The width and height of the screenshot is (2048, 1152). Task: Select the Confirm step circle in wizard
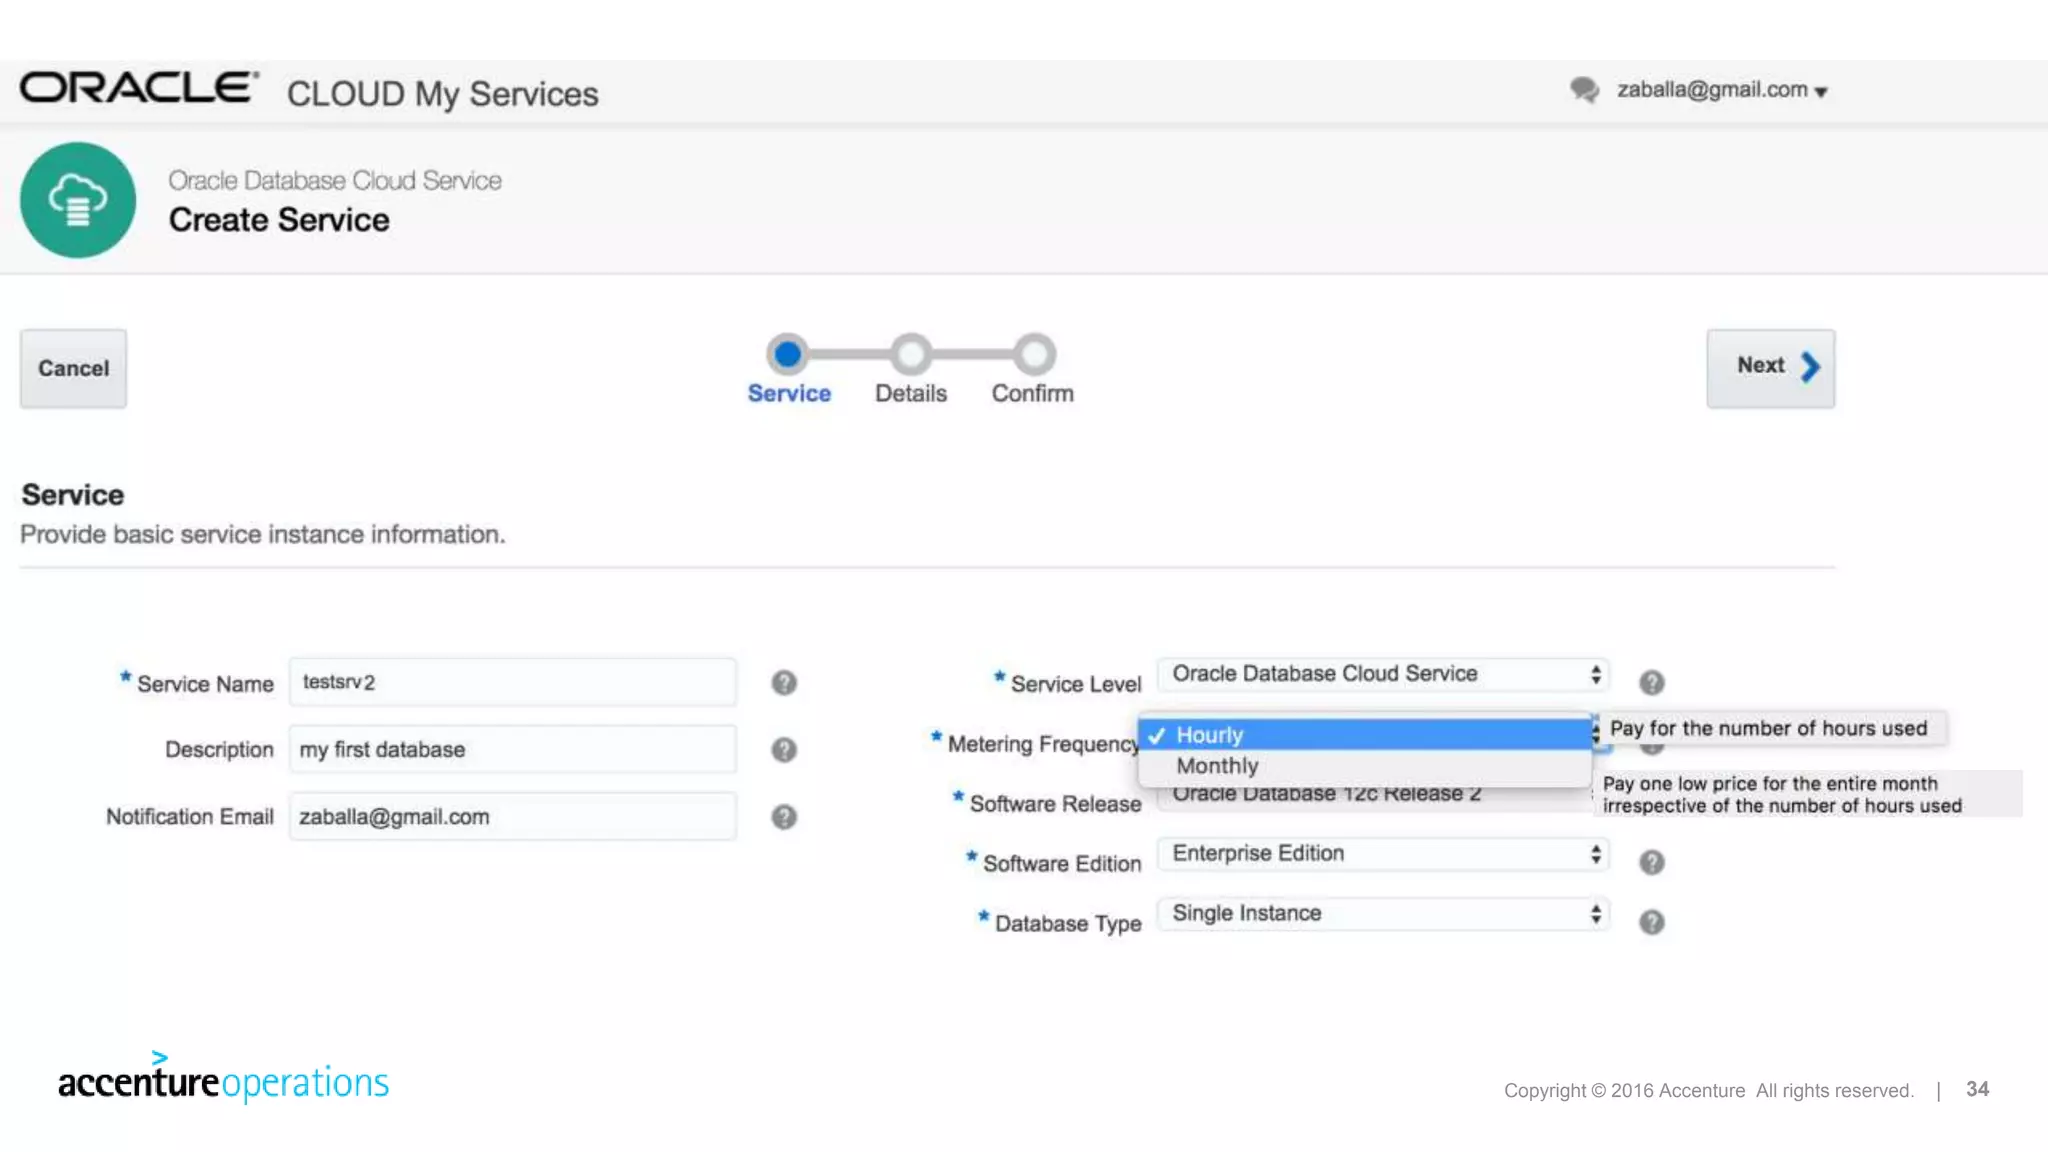tap(1033, 354)
